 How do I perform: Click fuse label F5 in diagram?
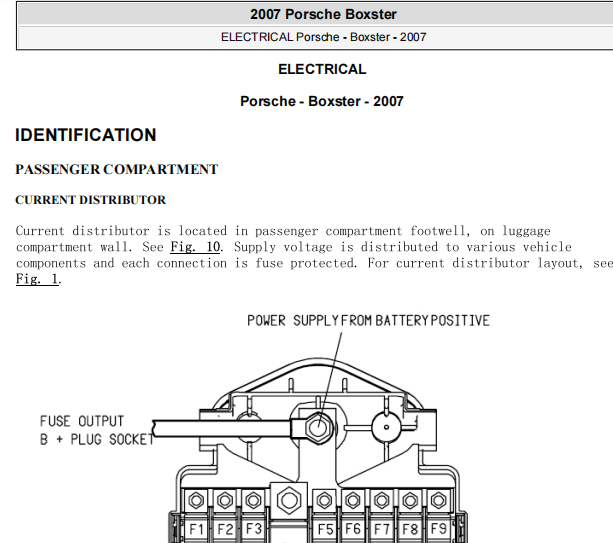click(x=325, y=529)
